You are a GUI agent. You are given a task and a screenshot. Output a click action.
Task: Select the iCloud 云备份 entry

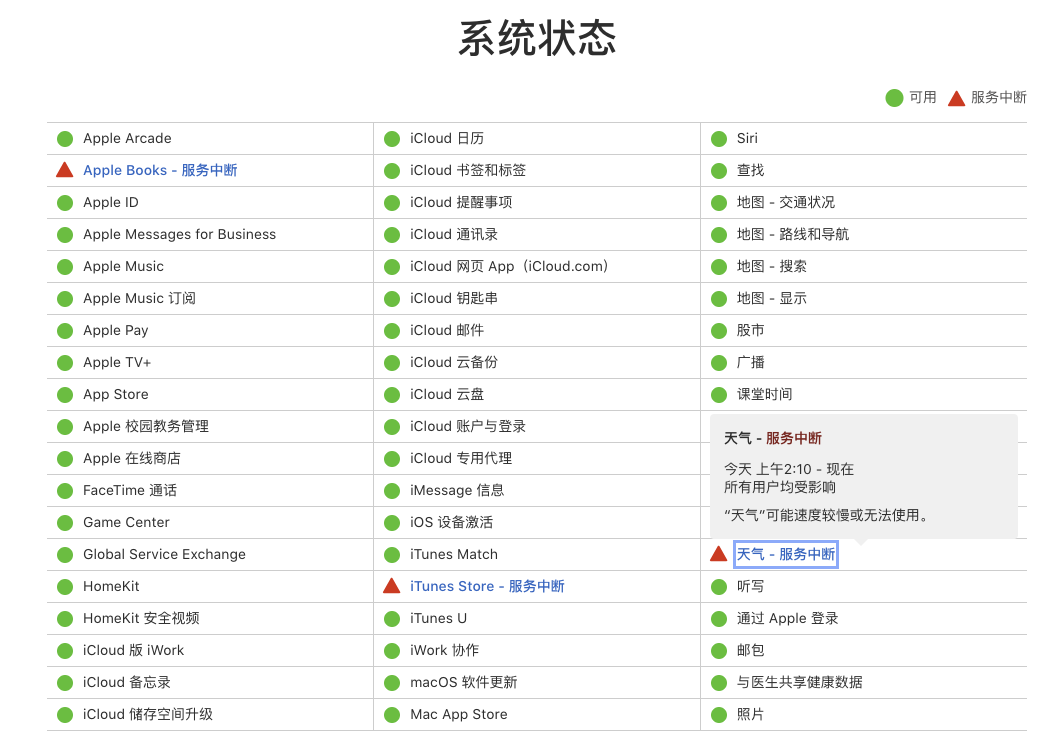454,362
